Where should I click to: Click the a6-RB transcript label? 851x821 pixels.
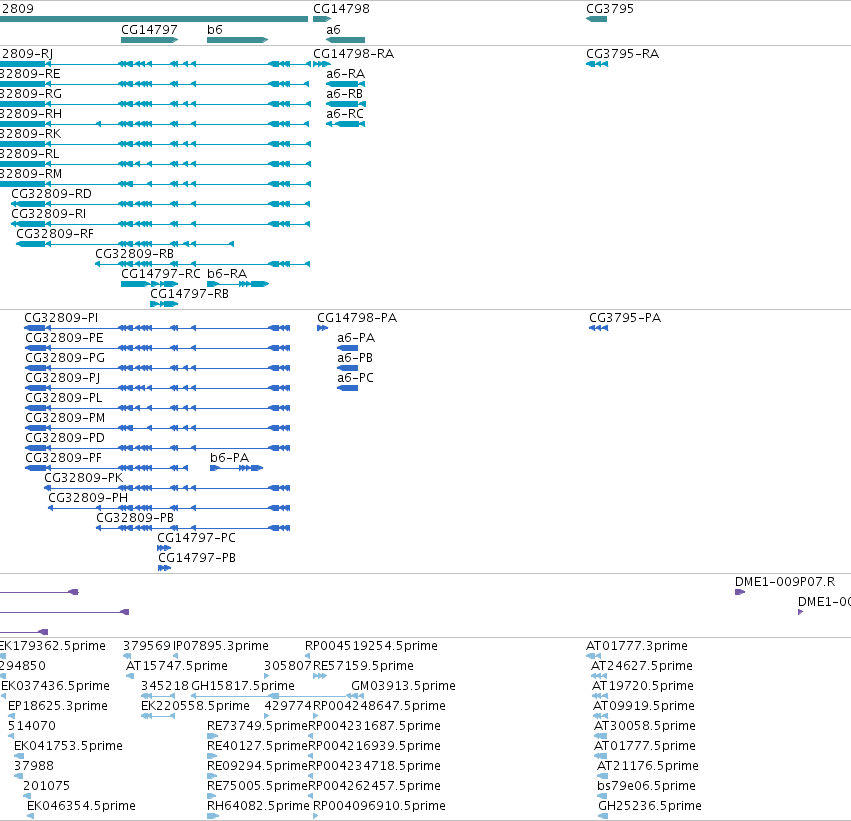point(344,94)
